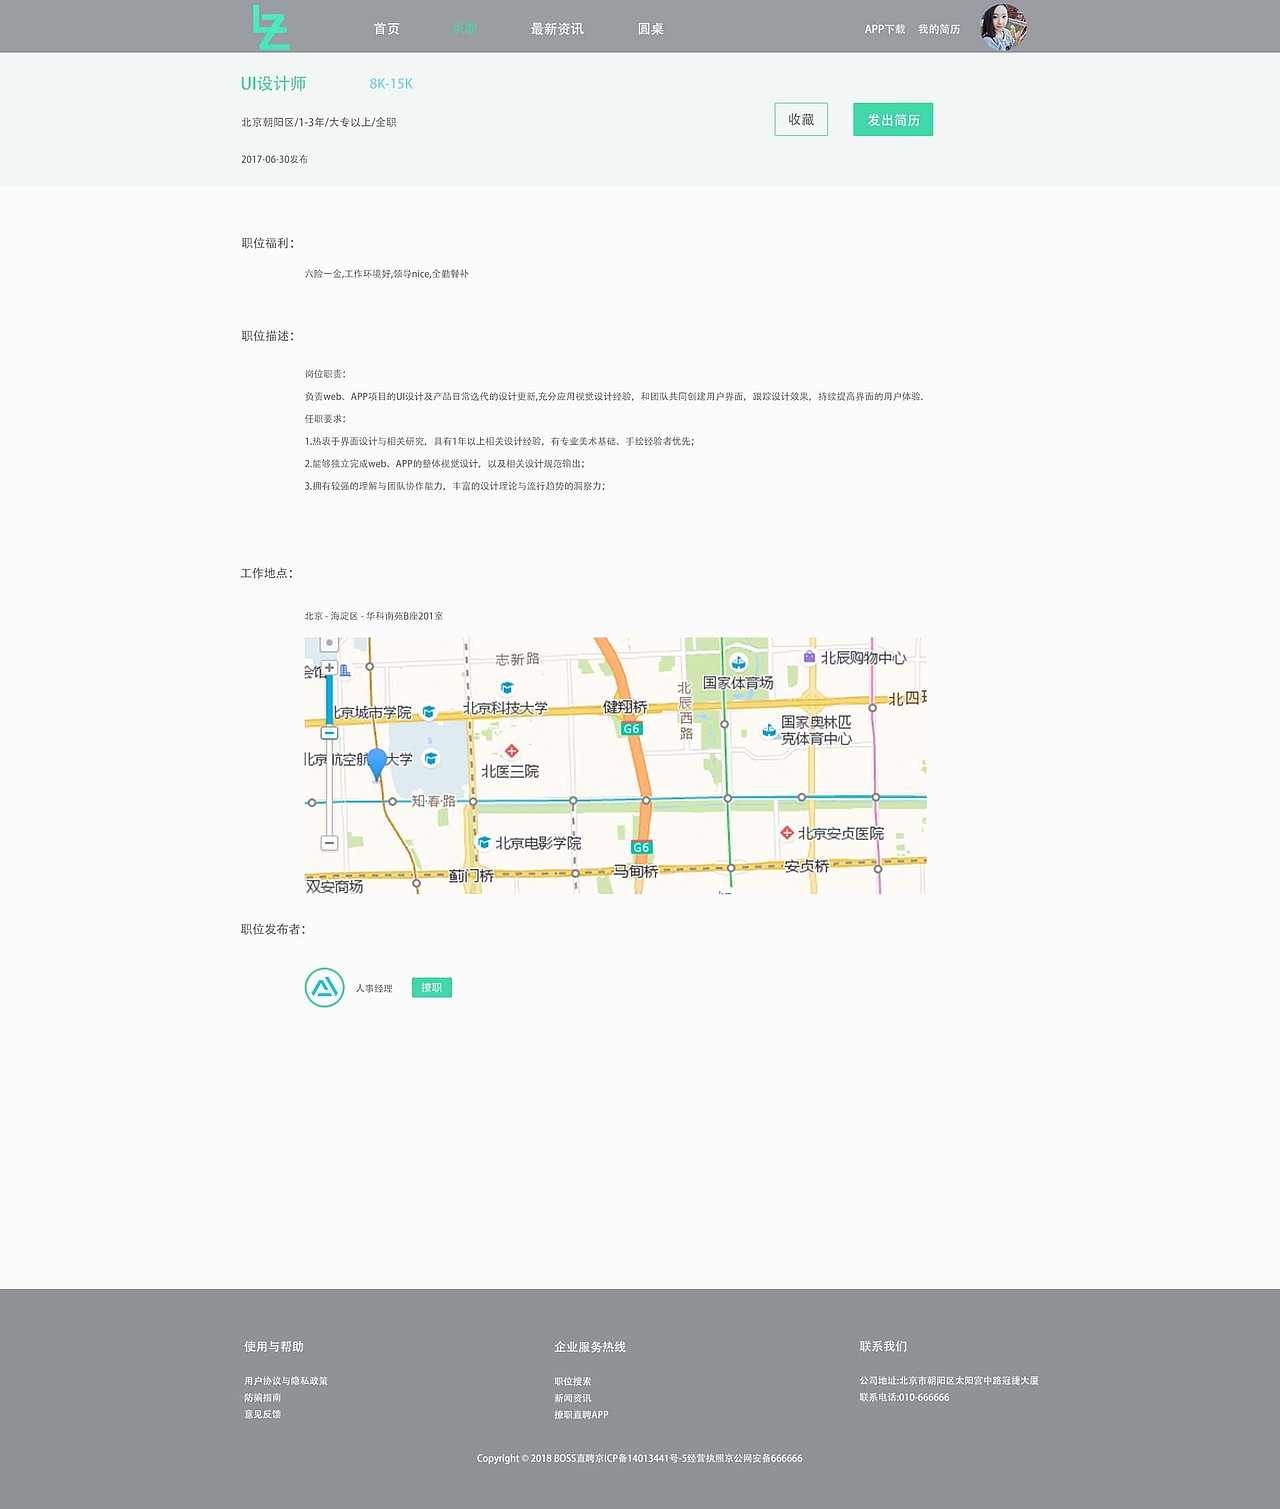The image size is (1280, 1509).
Task: Click the building icon beside the zoom-in button
Action: [345, 670]
